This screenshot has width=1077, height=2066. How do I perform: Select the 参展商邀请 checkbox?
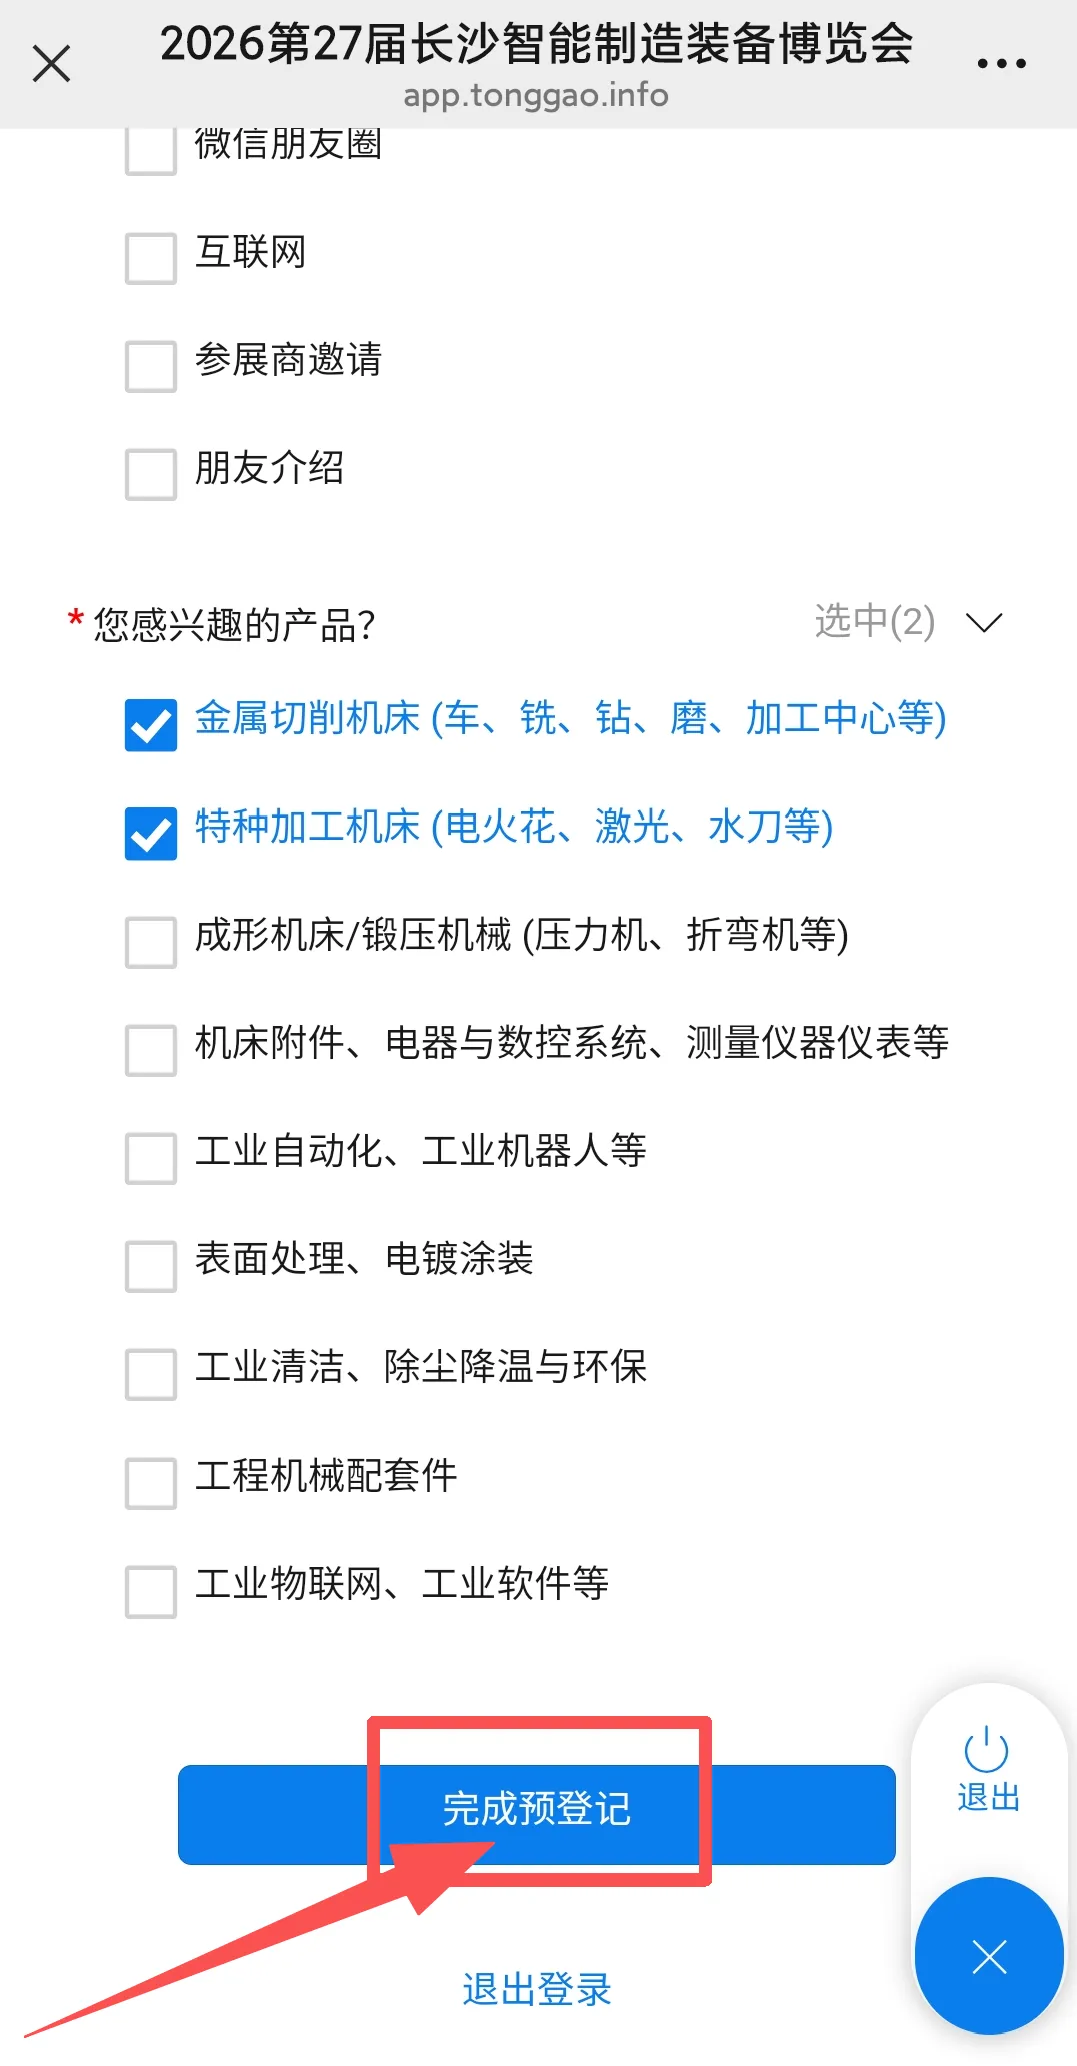(x=151, y=366)
